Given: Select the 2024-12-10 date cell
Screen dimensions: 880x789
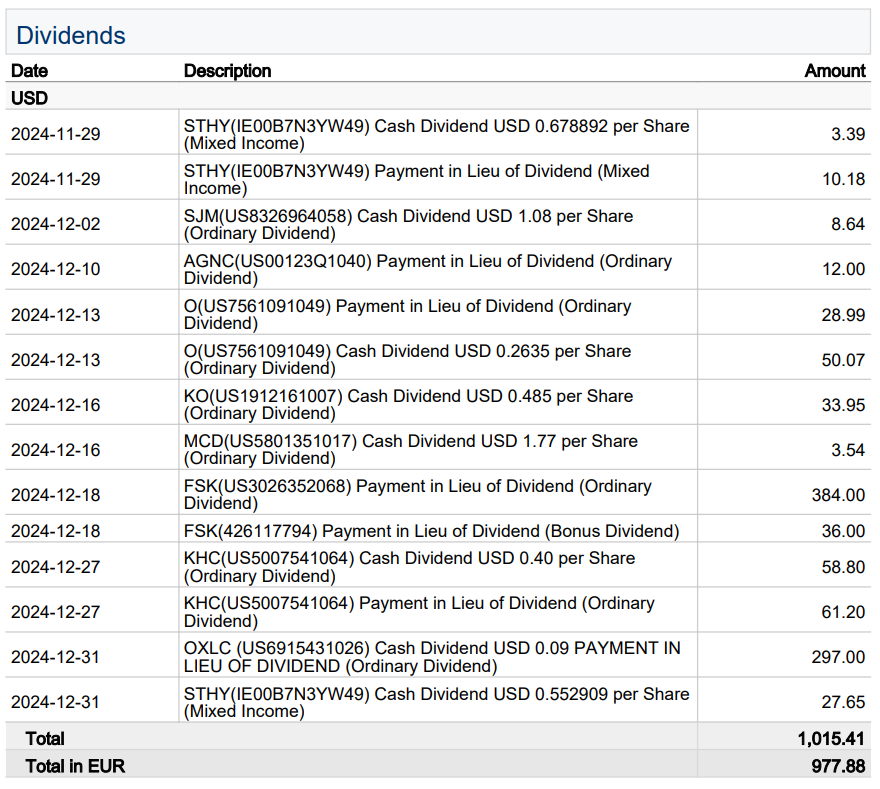Looking at the screenshot, I should click(x=56, y=269).
